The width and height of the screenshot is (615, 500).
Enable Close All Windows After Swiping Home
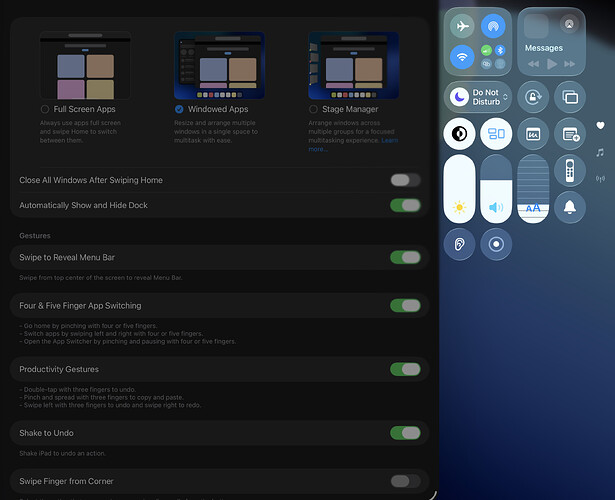pyautogui.click(x=404, y=180)
